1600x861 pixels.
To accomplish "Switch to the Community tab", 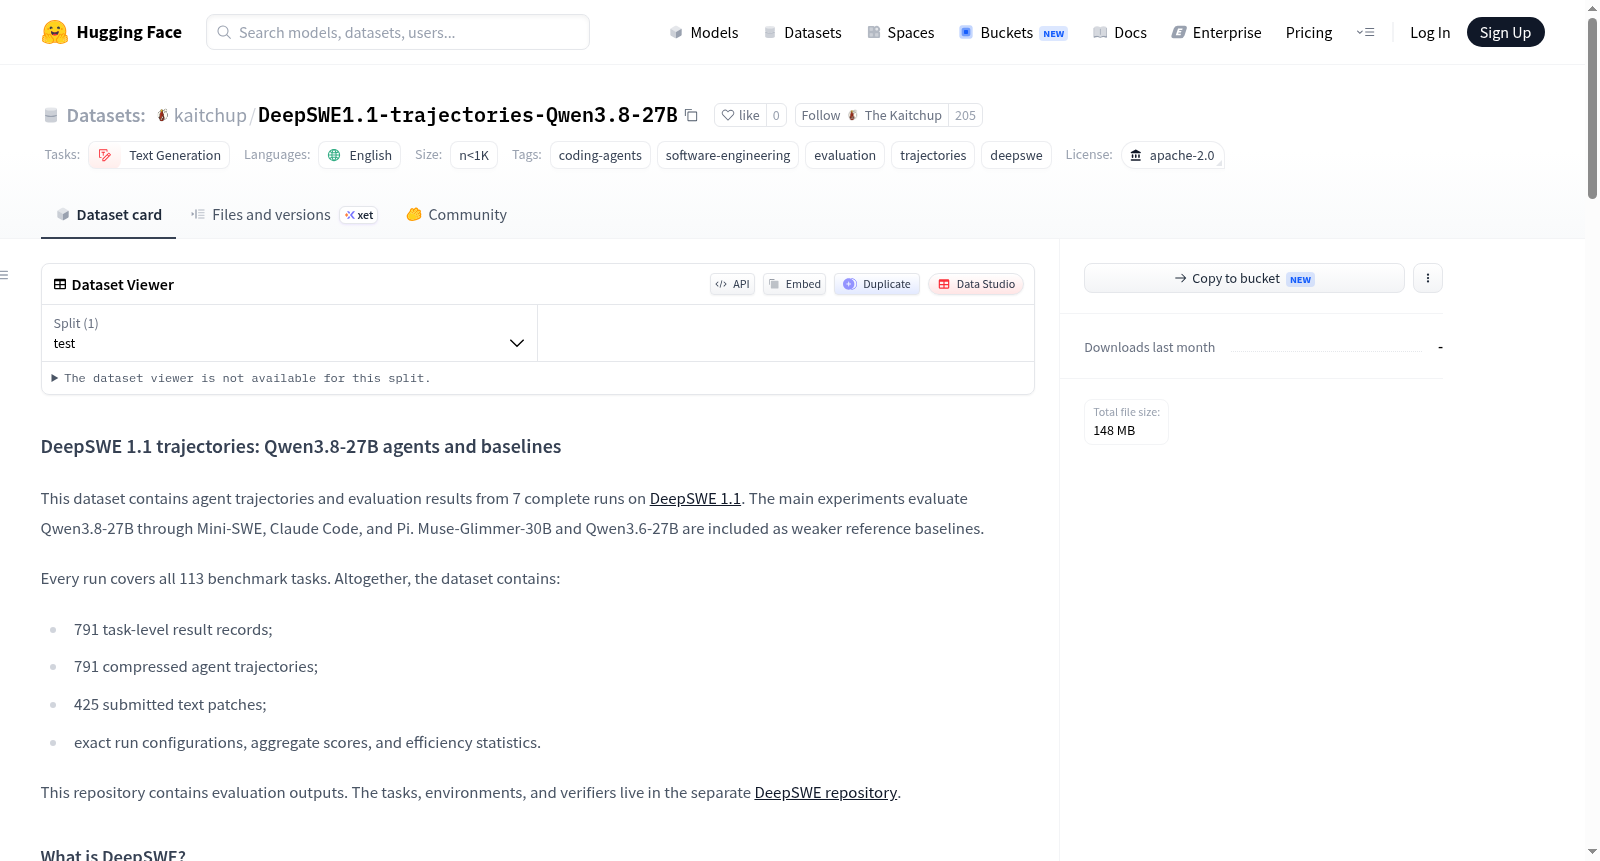I will (456, 214).
